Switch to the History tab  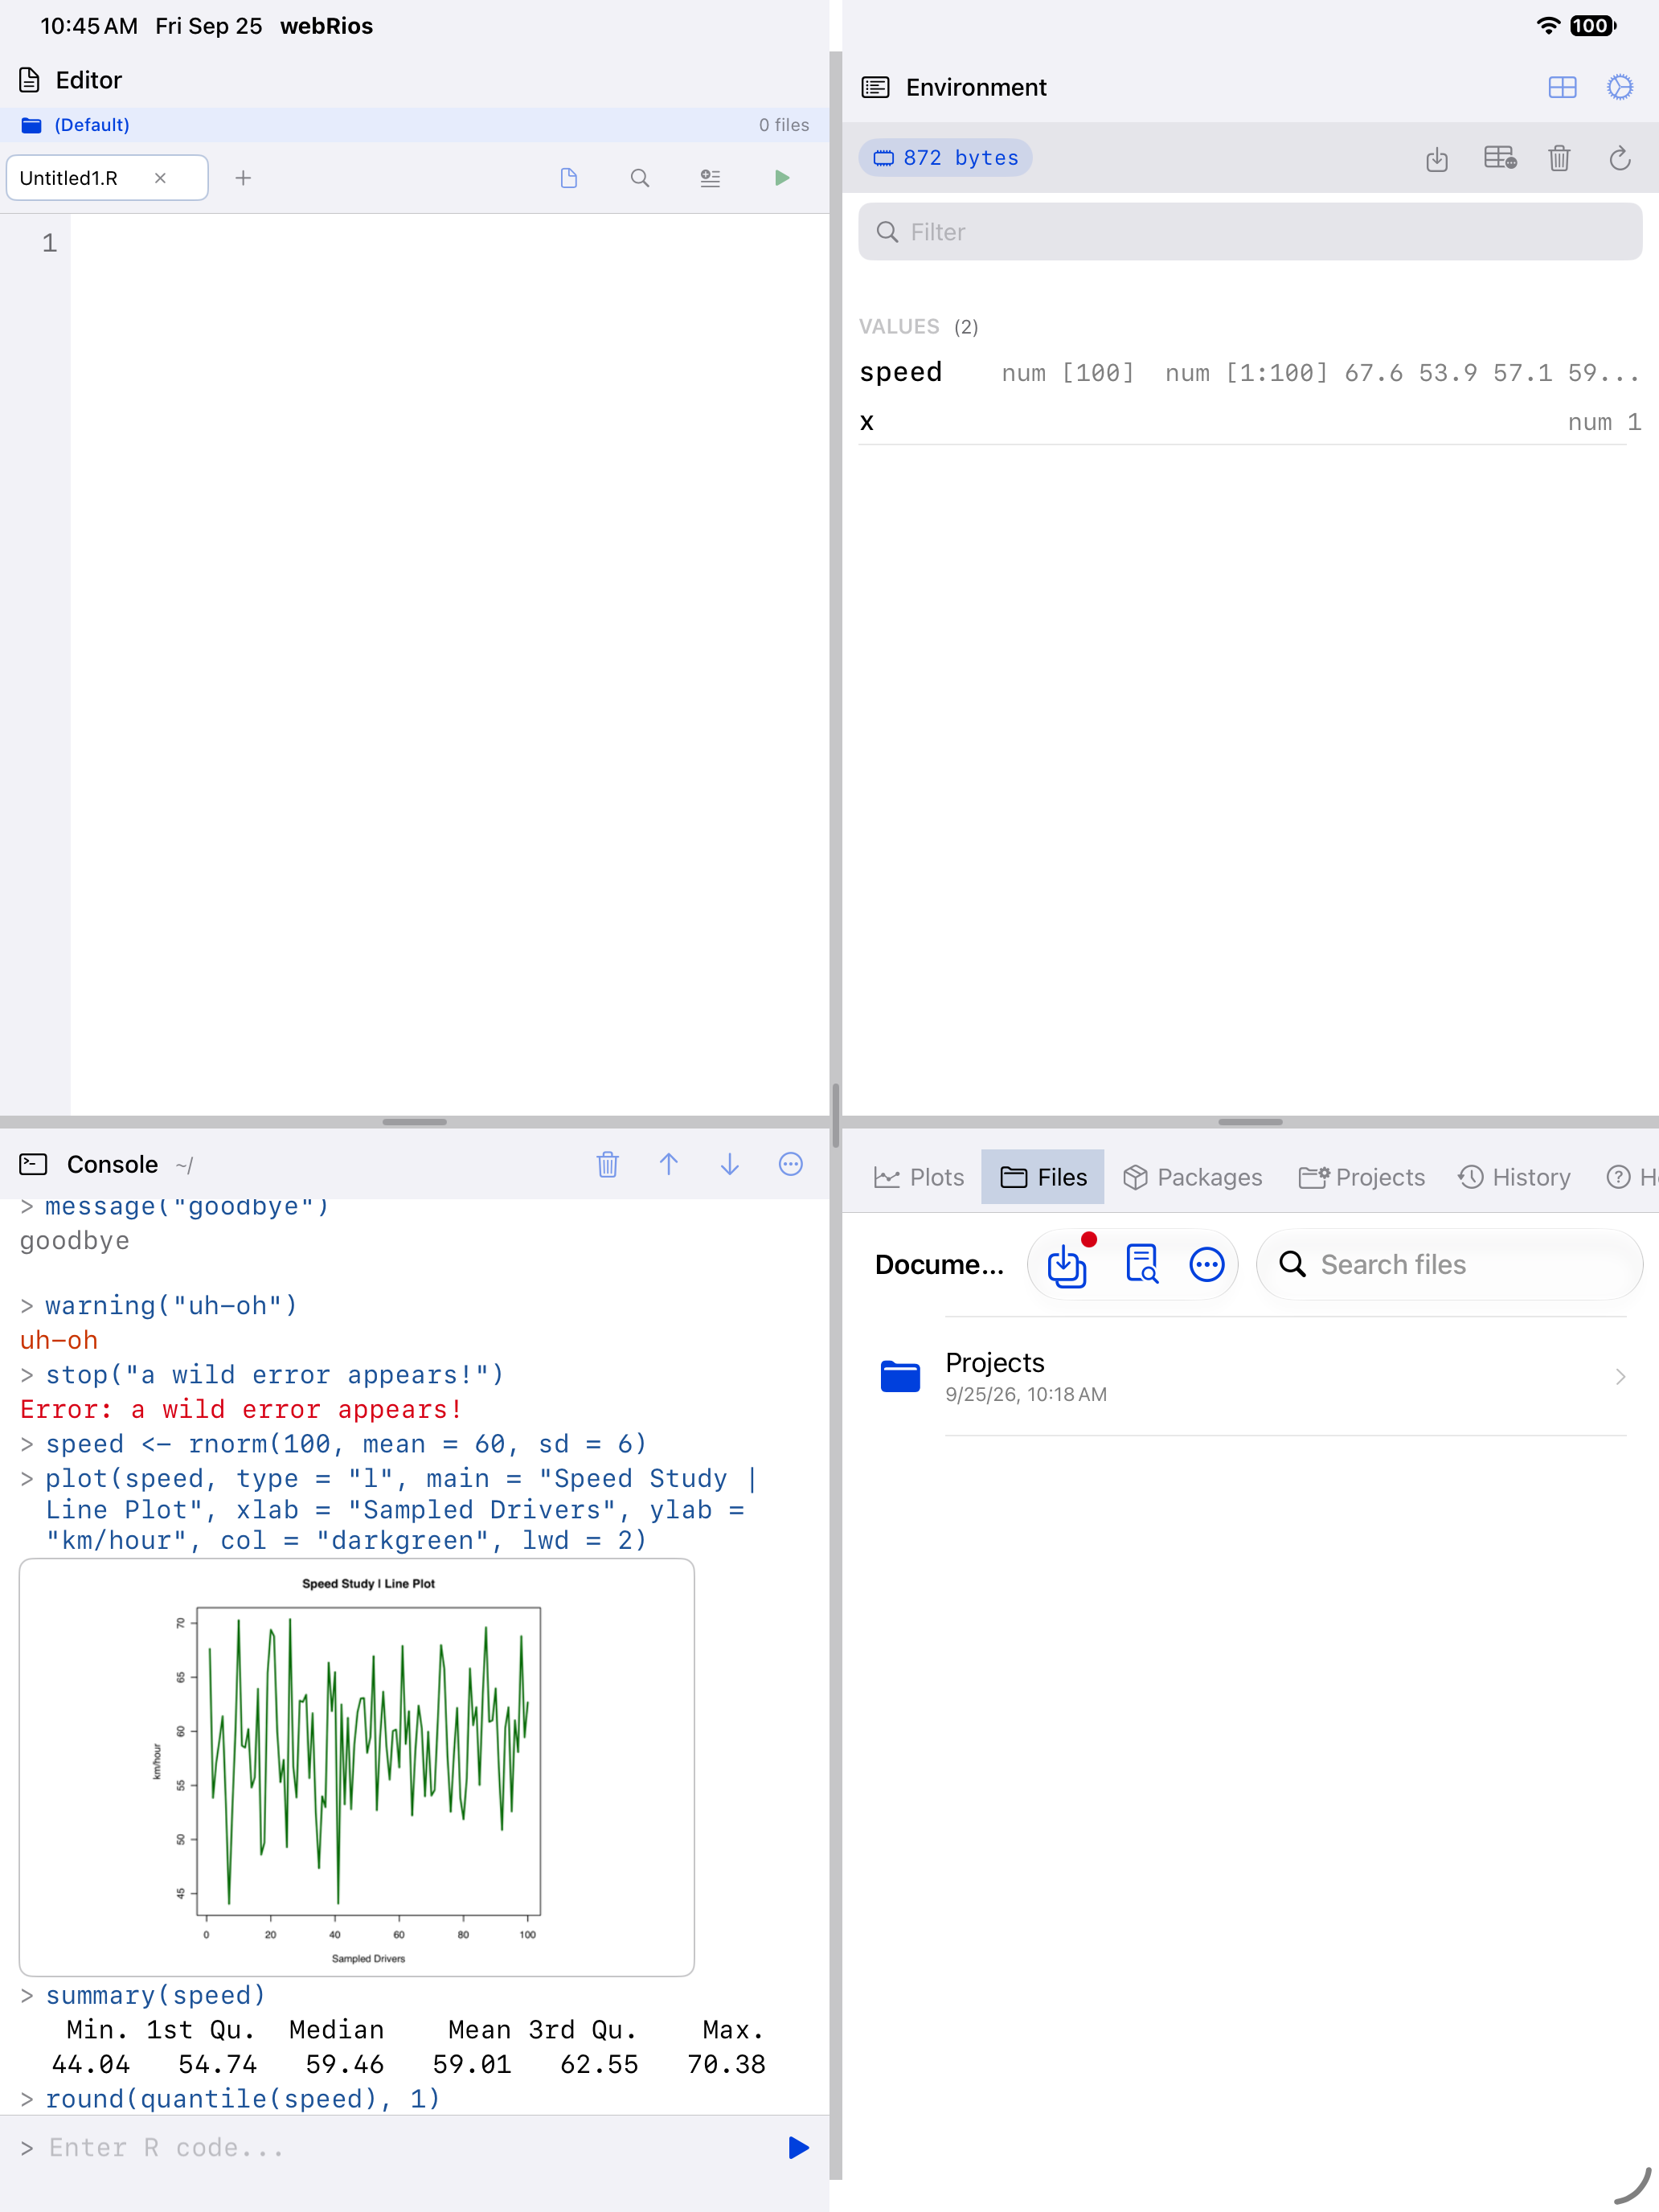1514,1177
